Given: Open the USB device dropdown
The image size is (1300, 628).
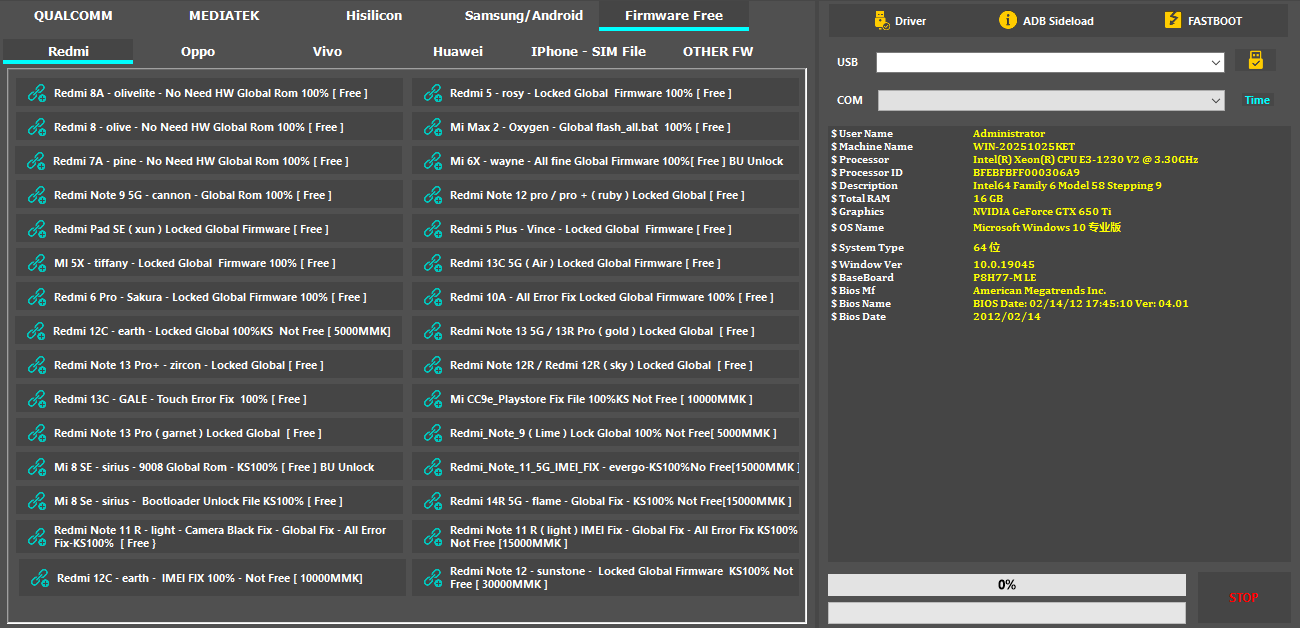Looking at the screenshot, I should click(x=1050, y=62).
